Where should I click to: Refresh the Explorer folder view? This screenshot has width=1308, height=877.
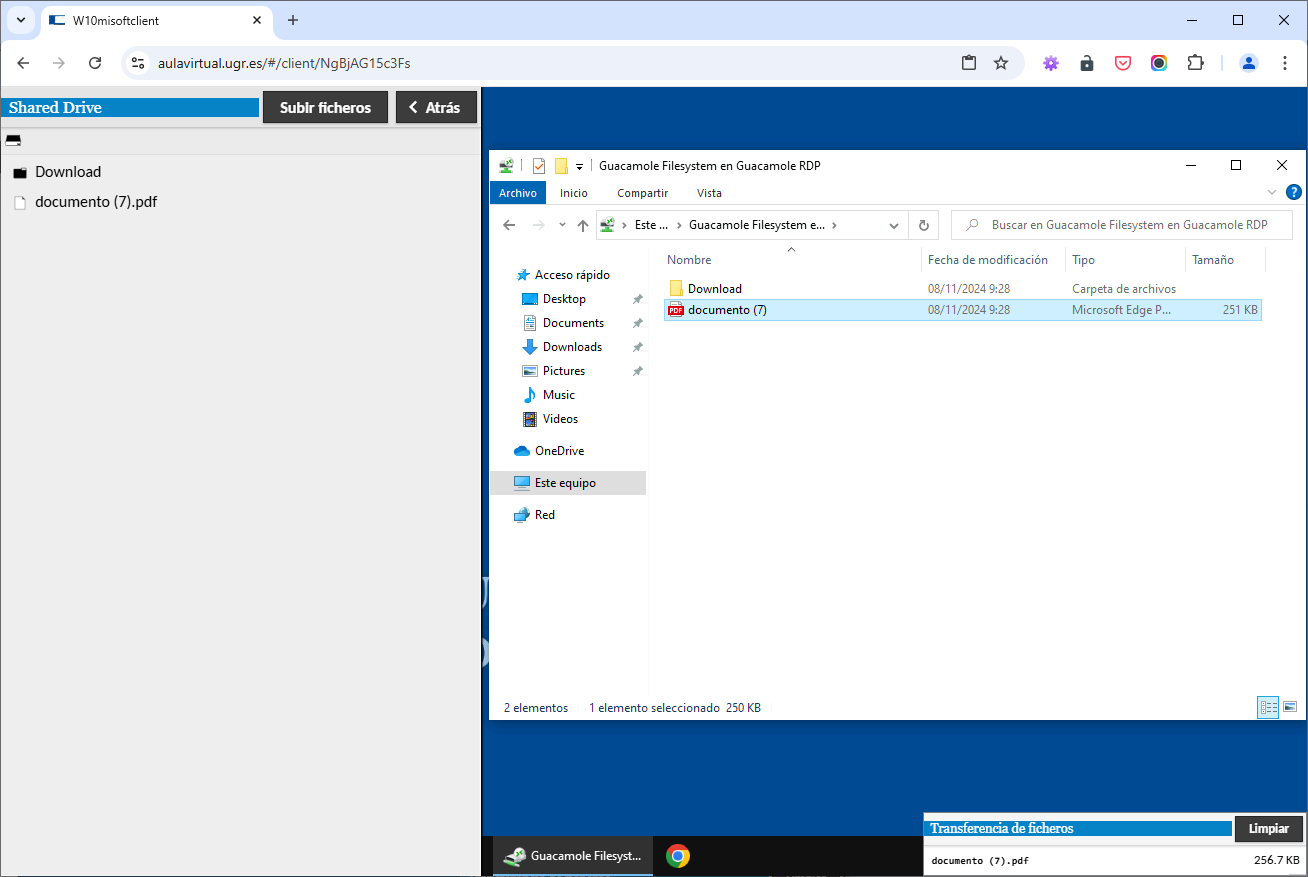924,226
